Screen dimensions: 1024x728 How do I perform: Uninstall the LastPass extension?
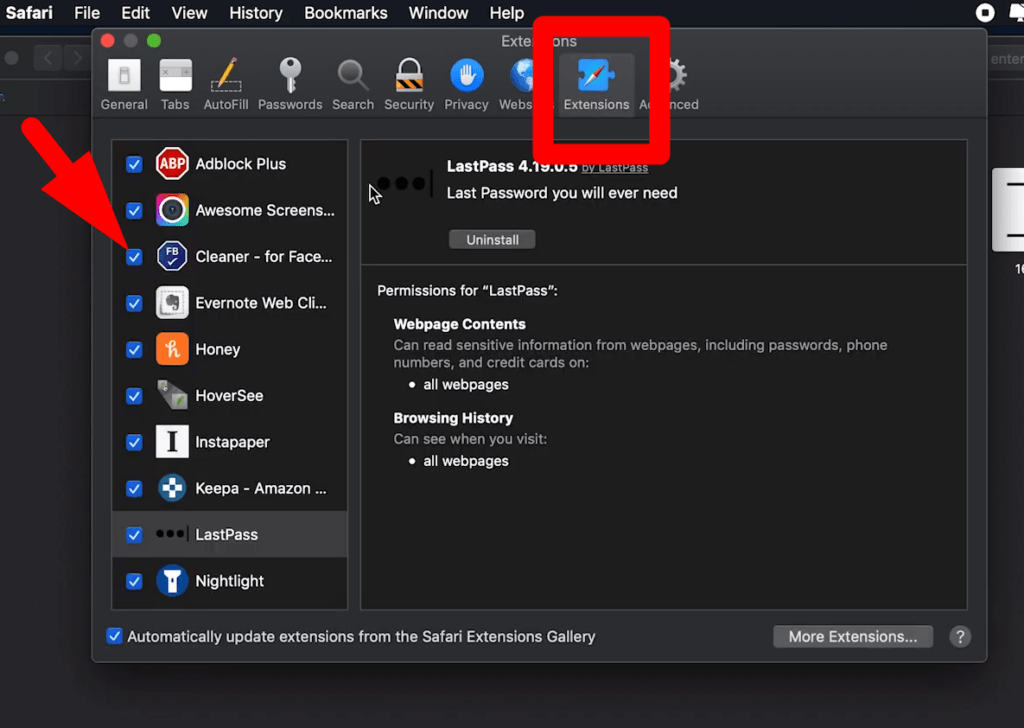[492, 240]
